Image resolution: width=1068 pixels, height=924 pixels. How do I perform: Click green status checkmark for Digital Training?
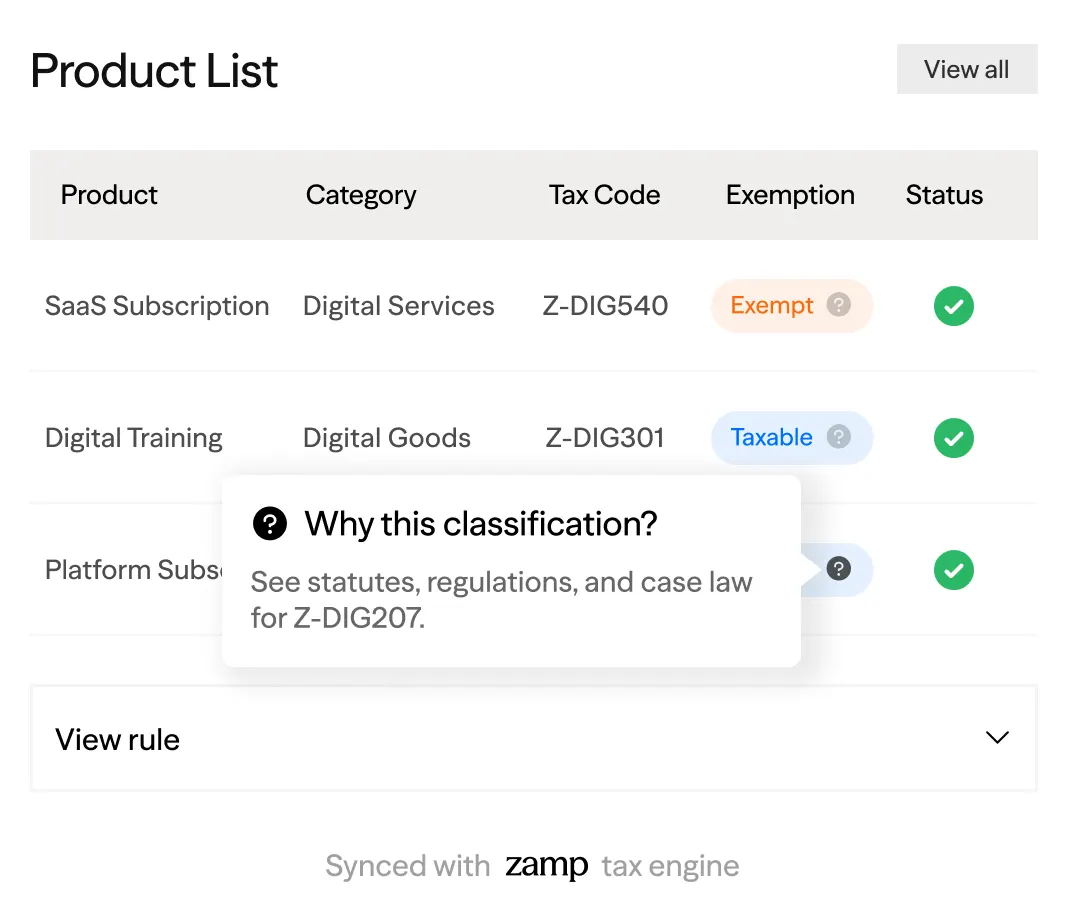pyautogui.click(x=953, y=438)
